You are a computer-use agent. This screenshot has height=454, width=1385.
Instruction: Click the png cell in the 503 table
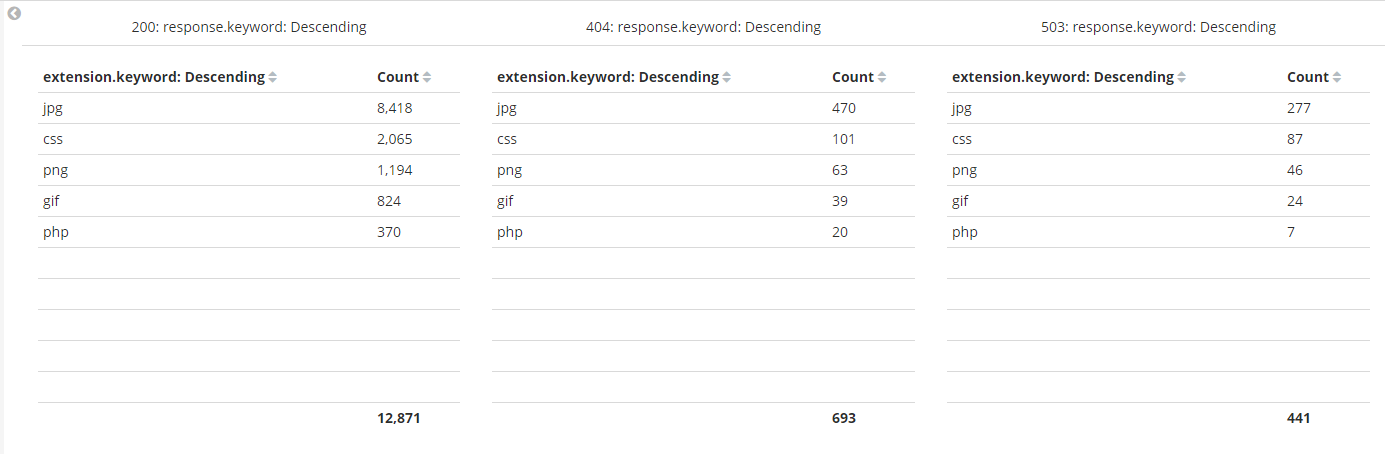[965, 170]
